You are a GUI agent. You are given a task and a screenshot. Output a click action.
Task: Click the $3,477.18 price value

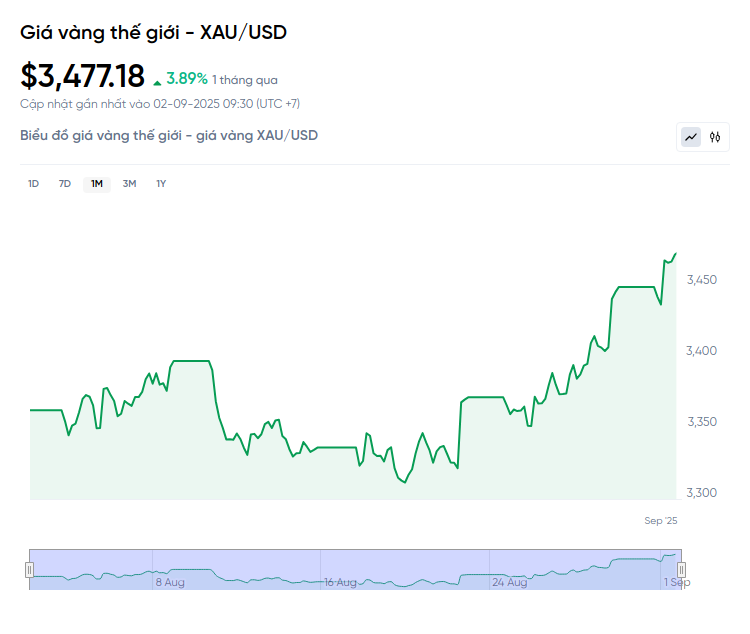[x=82, y=75]
